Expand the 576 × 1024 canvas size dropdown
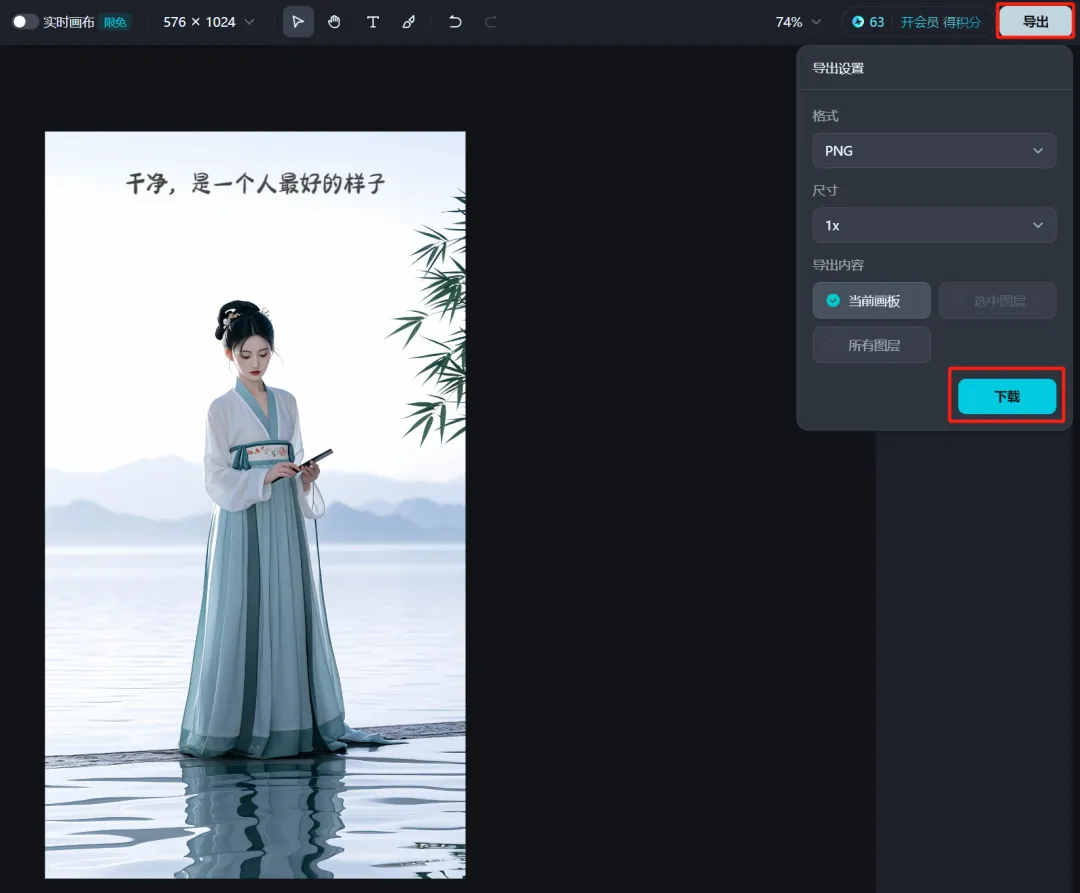The height and width of the screenshot is (893, 1080). (209, 22)
